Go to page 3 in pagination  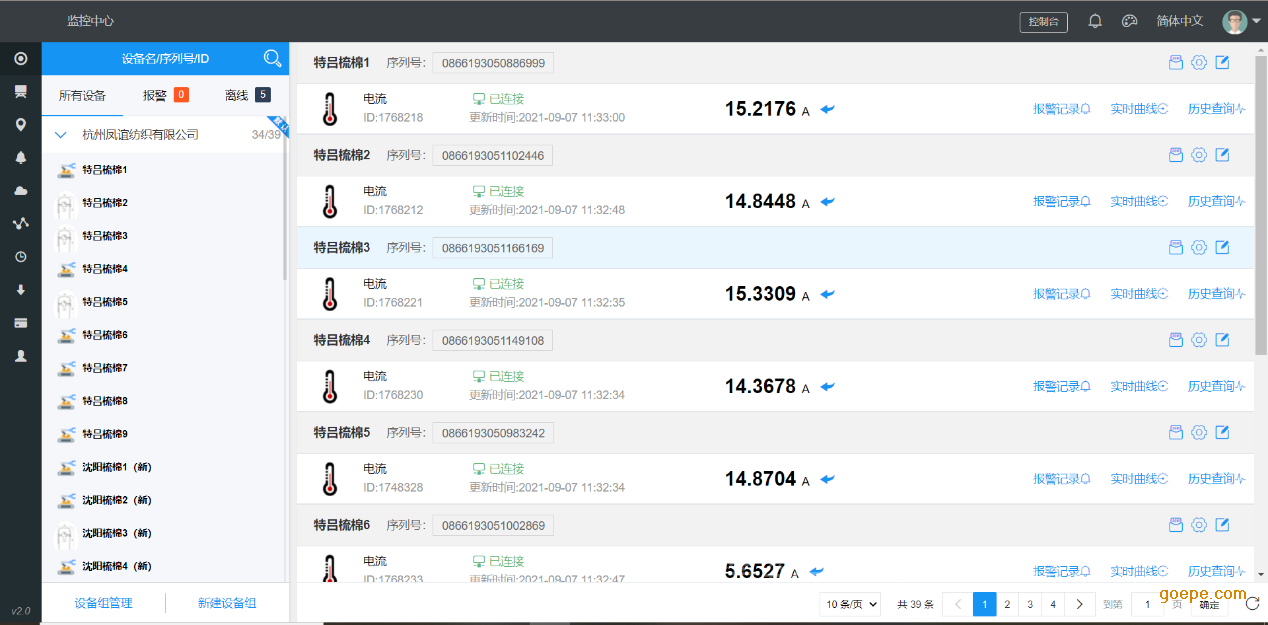[x=1030, y=604]
